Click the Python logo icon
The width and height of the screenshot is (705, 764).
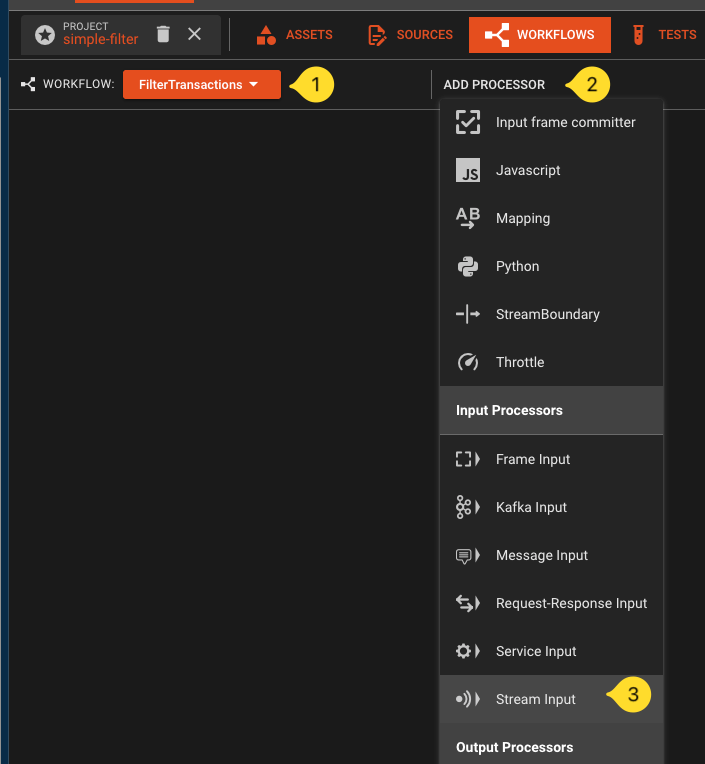pos(468,266)
